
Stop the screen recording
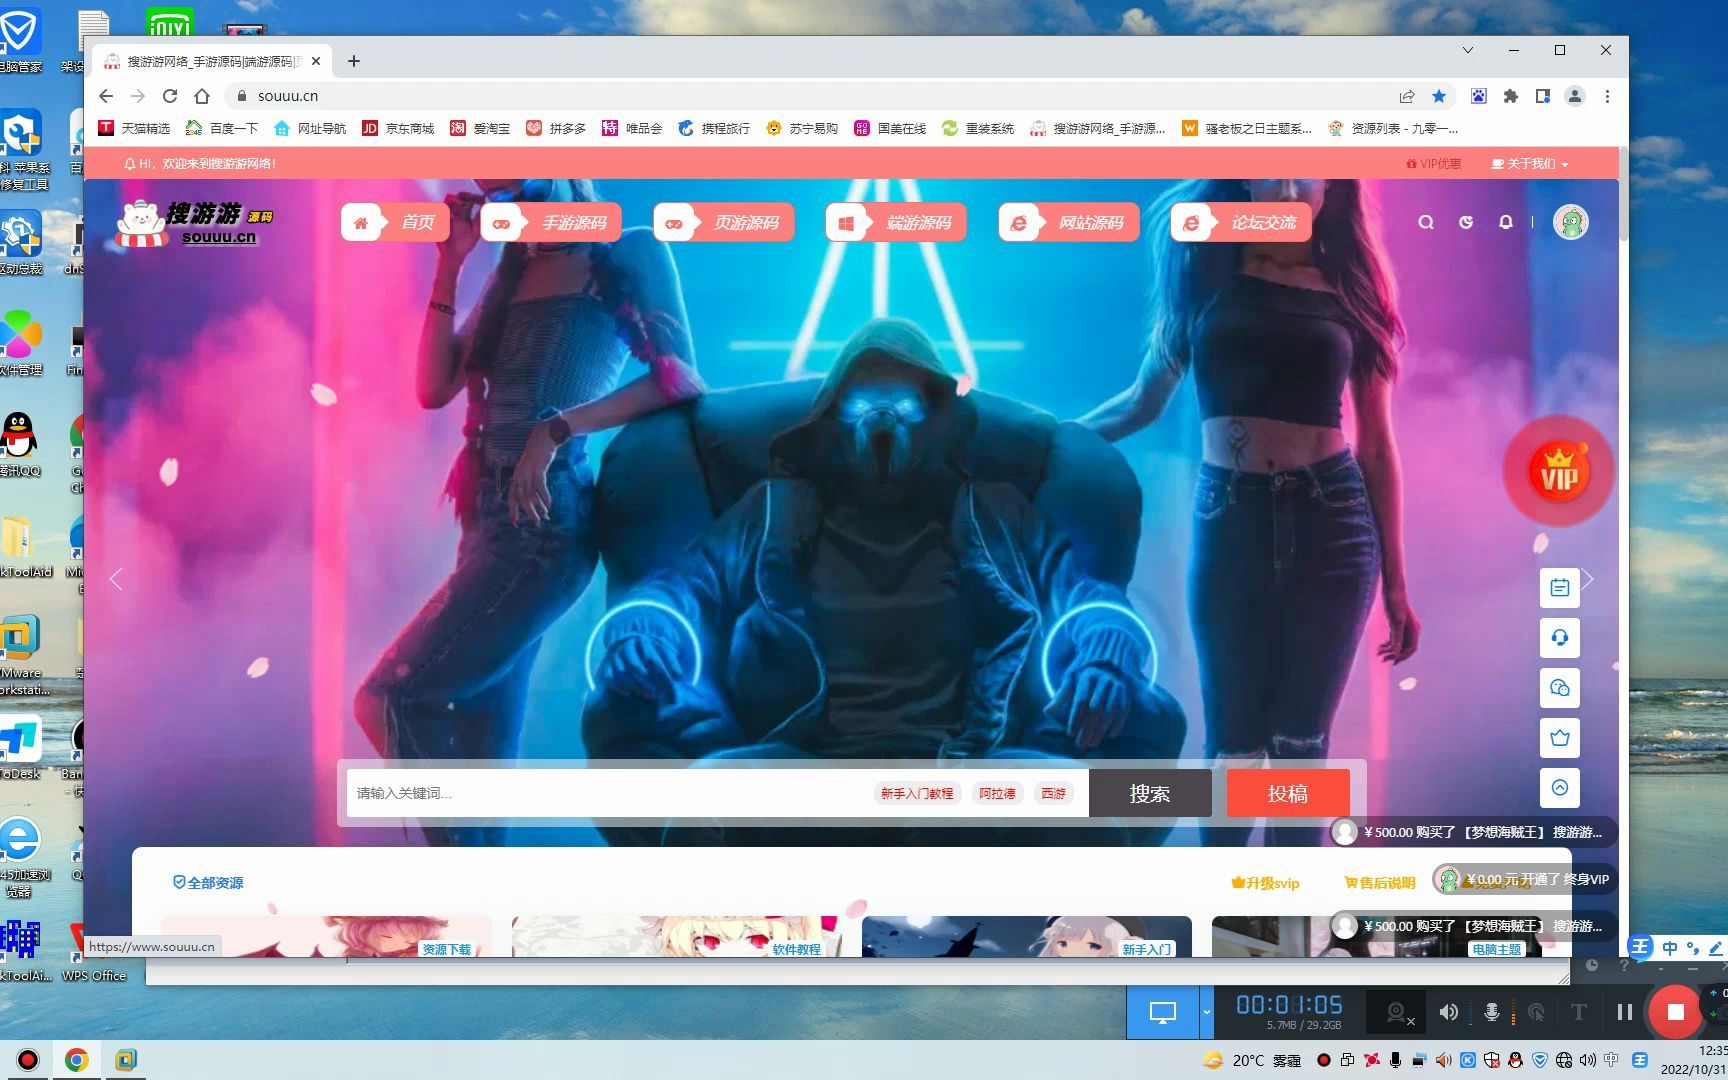(1676, 1012)
